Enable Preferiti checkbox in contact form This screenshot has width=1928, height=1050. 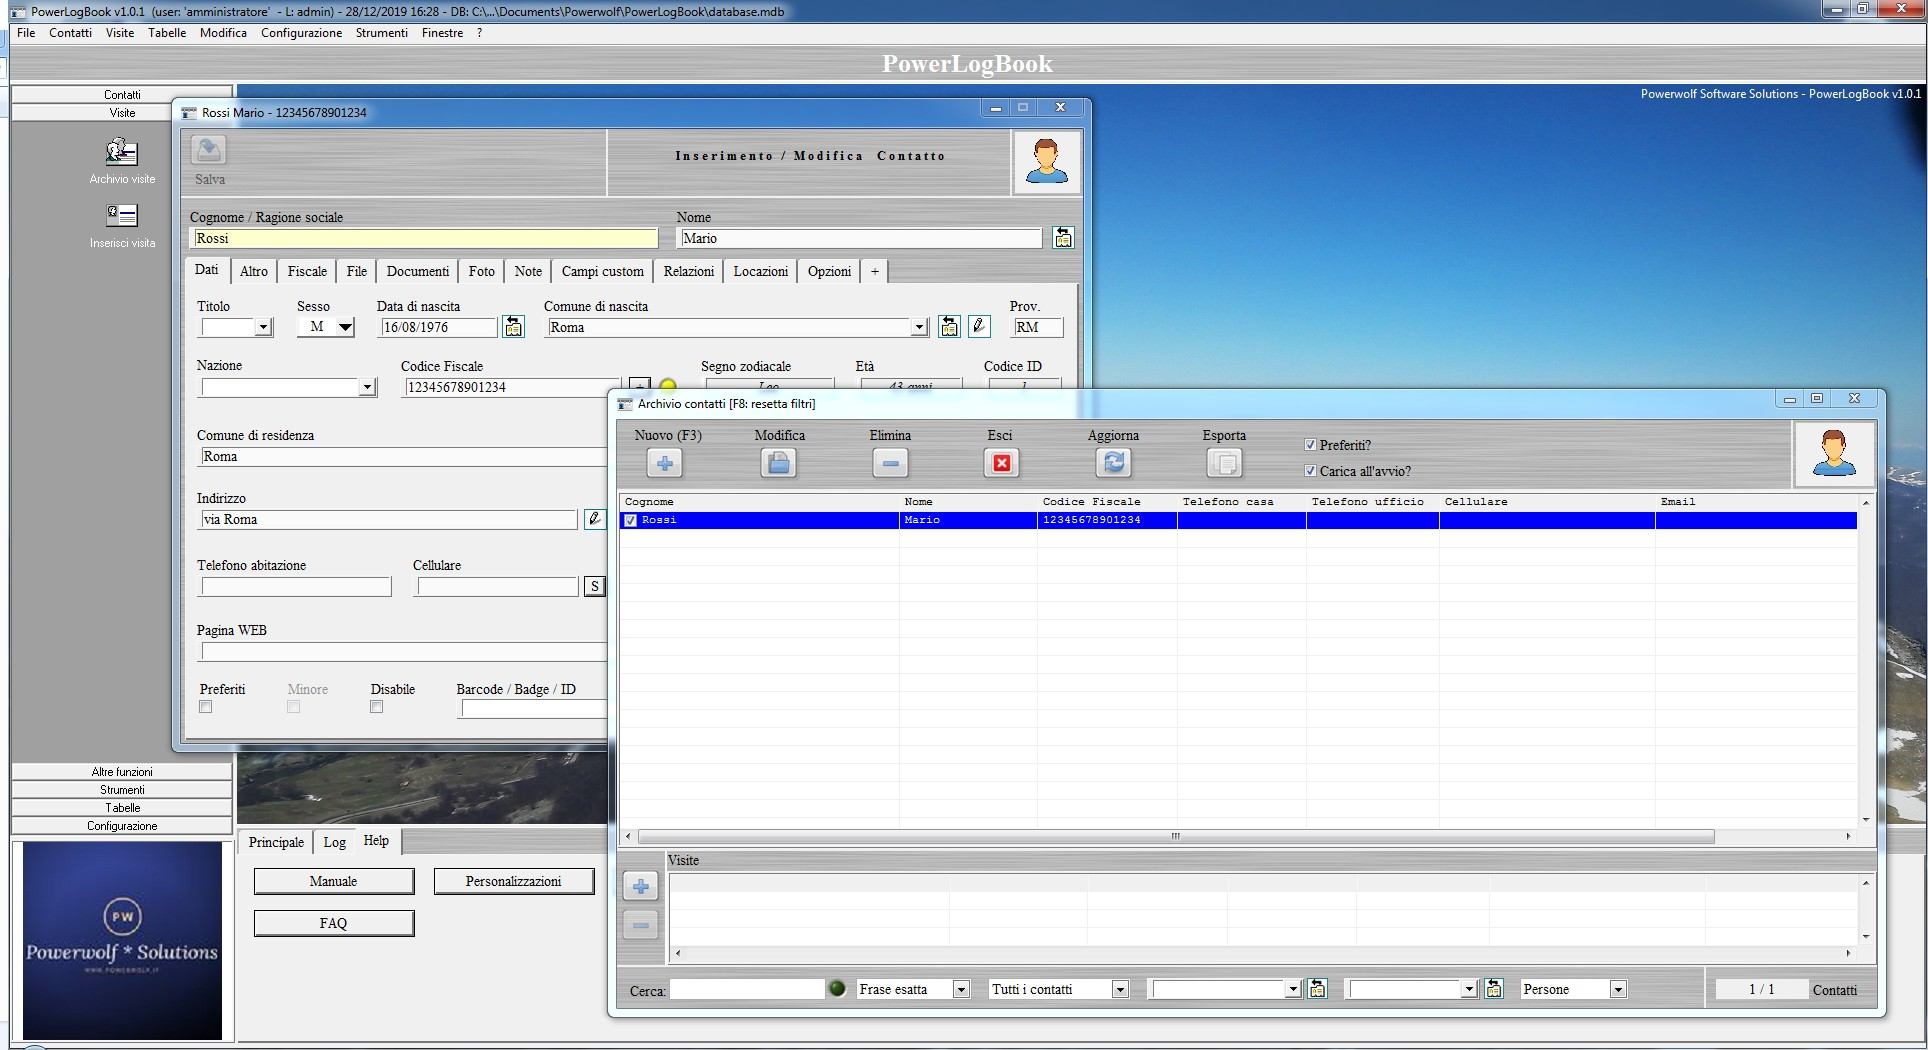(206, 707)
